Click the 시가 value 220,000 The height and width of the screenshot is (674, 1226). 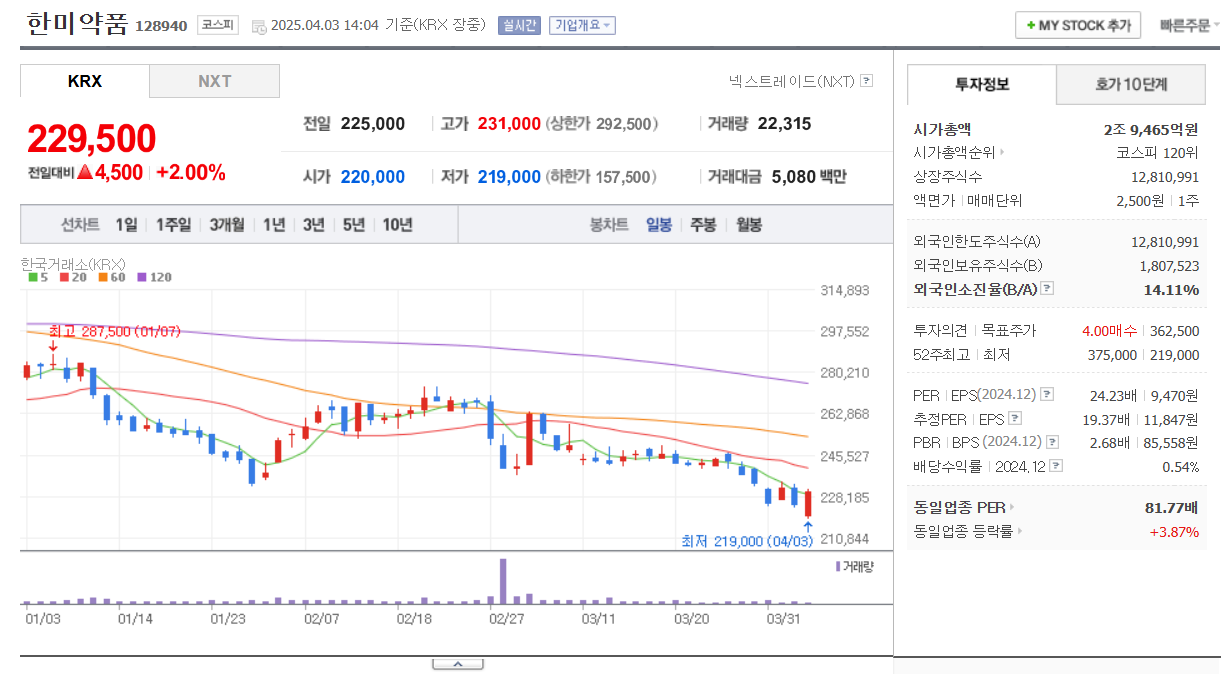pos(373,177)
